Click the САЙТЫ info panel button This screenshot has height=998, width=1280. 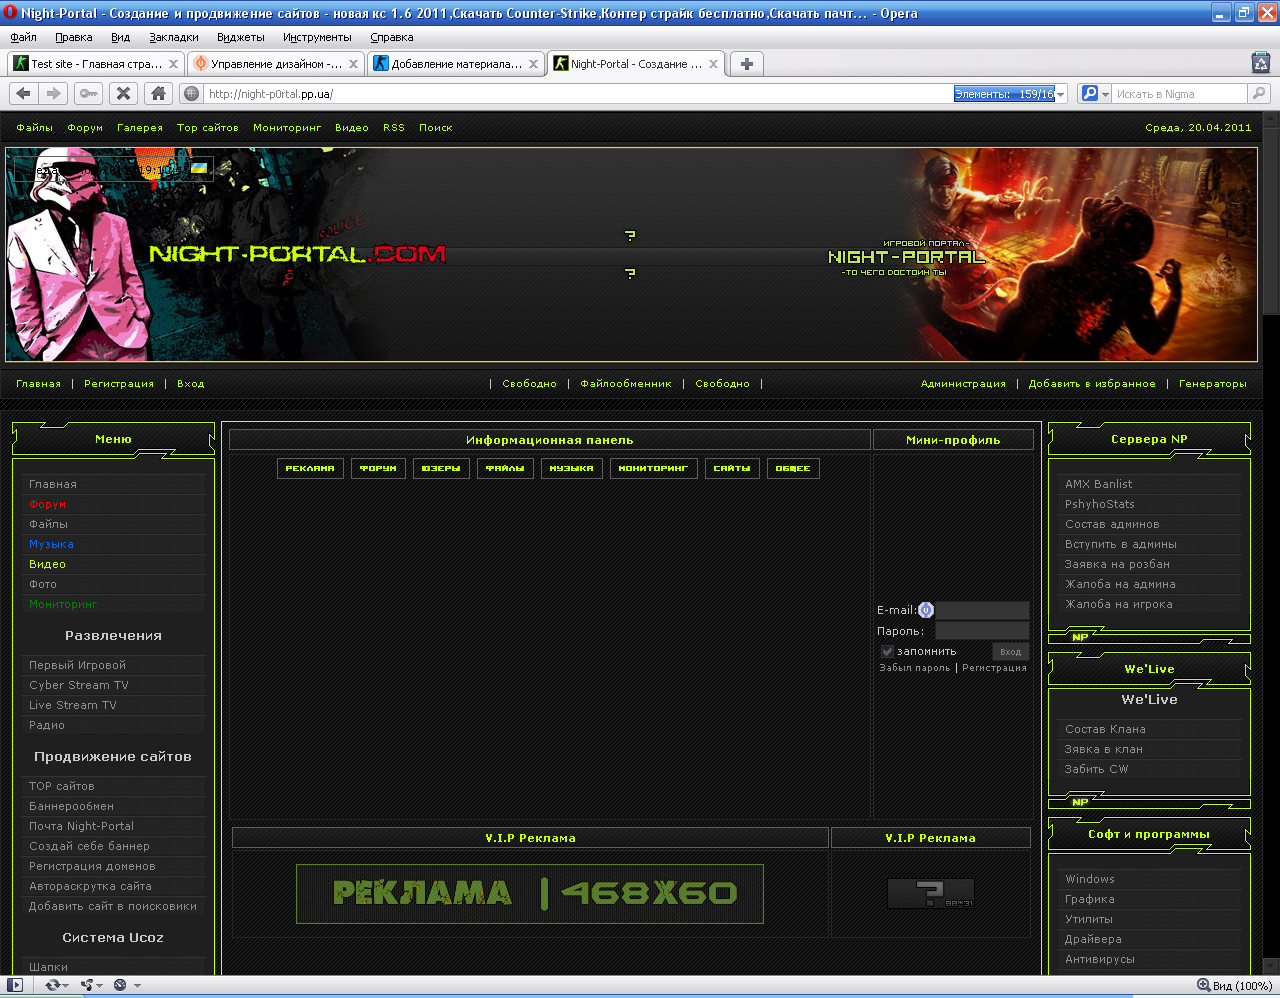(732, 468)
